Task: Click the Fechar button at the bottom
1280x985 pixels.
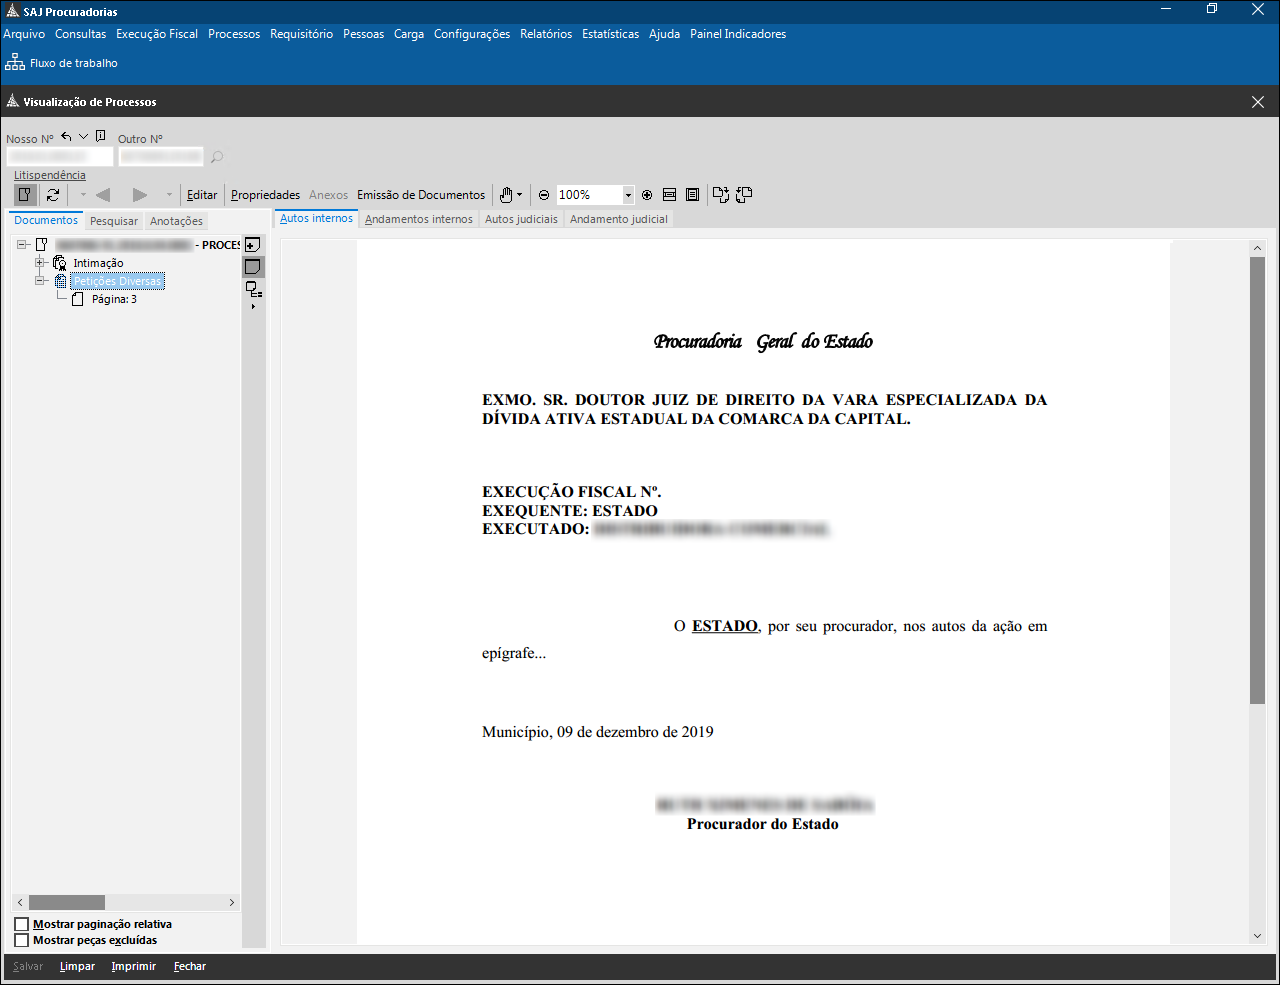Action: click(189, 966)
